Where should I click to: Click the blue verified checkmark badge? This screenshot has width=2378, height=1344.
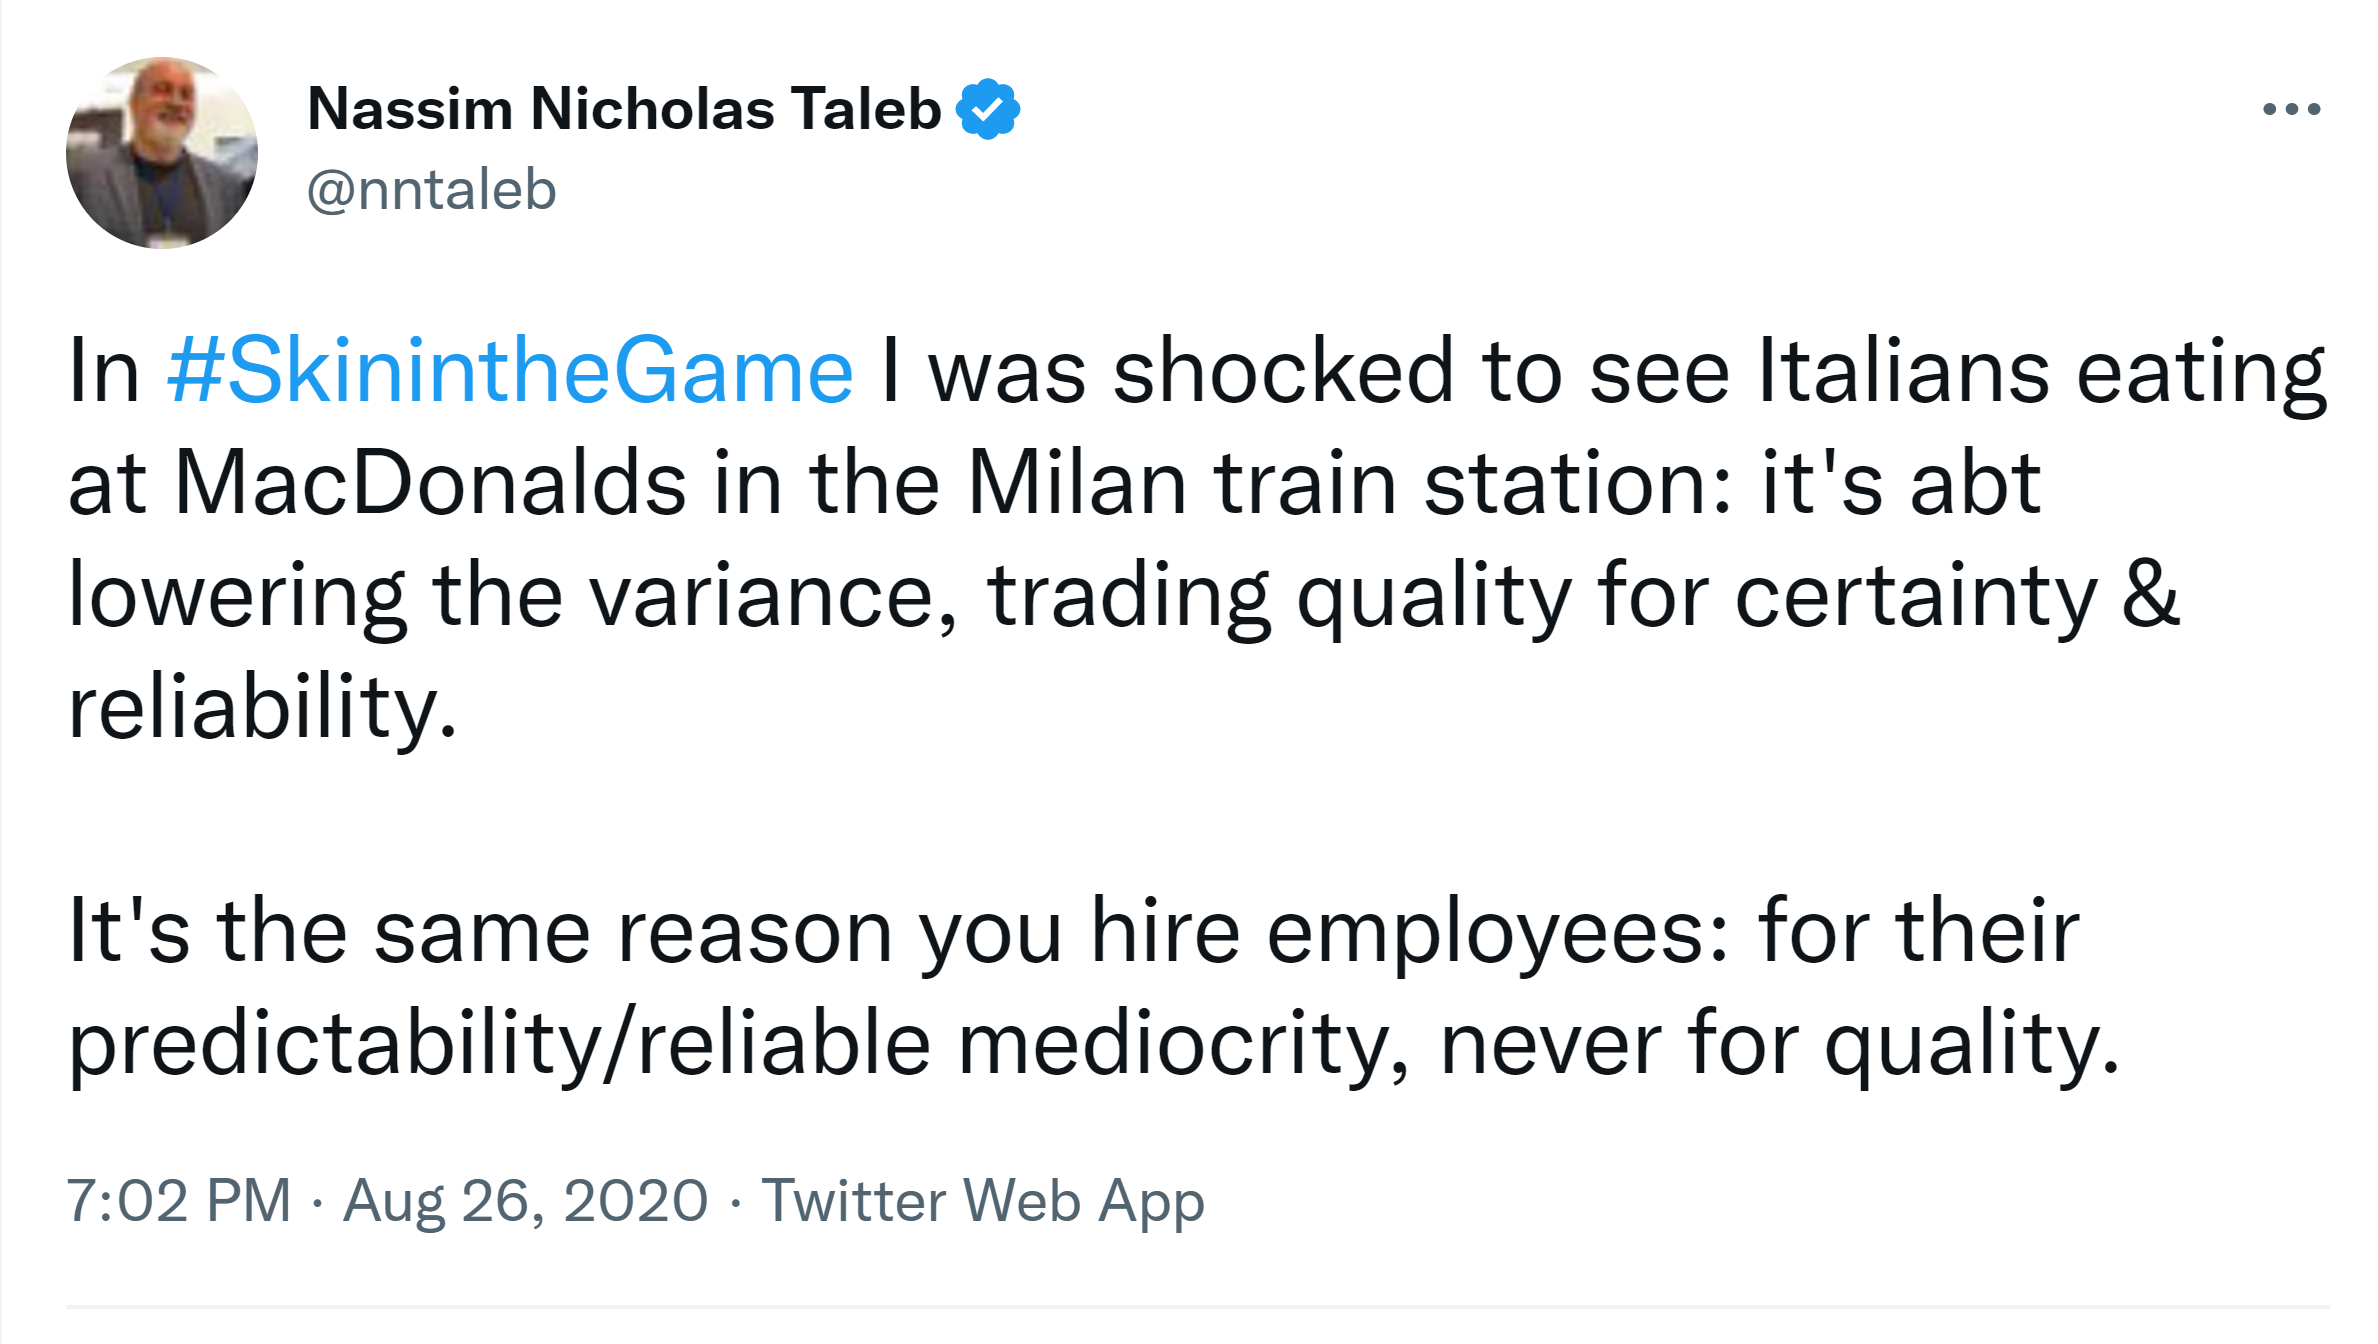[x=987, y=109]
